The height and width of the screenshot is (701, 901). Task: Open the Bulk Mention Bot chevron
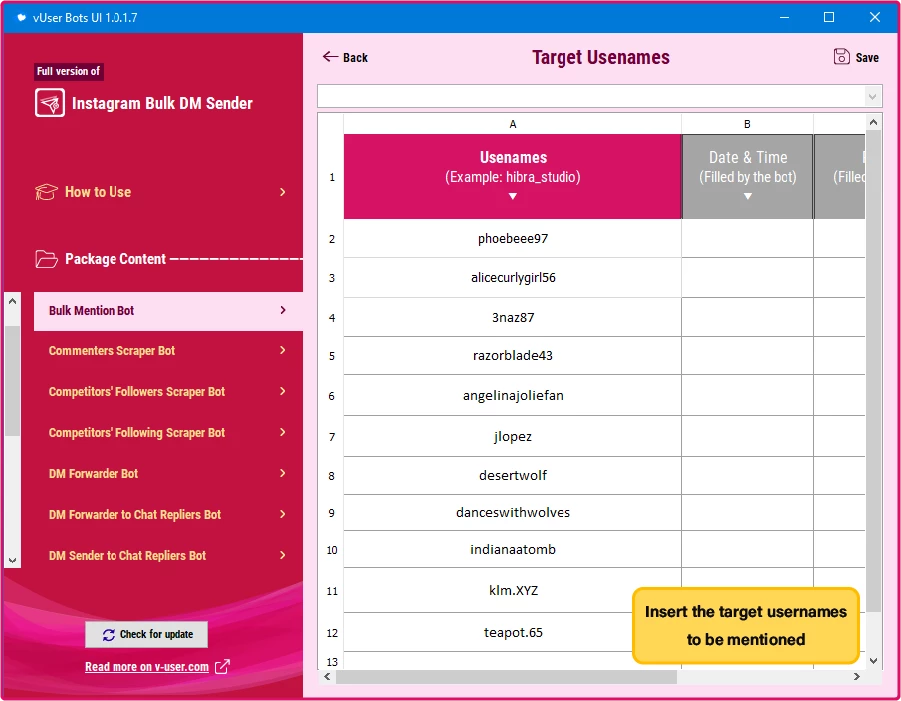click(x=283, y=310)
